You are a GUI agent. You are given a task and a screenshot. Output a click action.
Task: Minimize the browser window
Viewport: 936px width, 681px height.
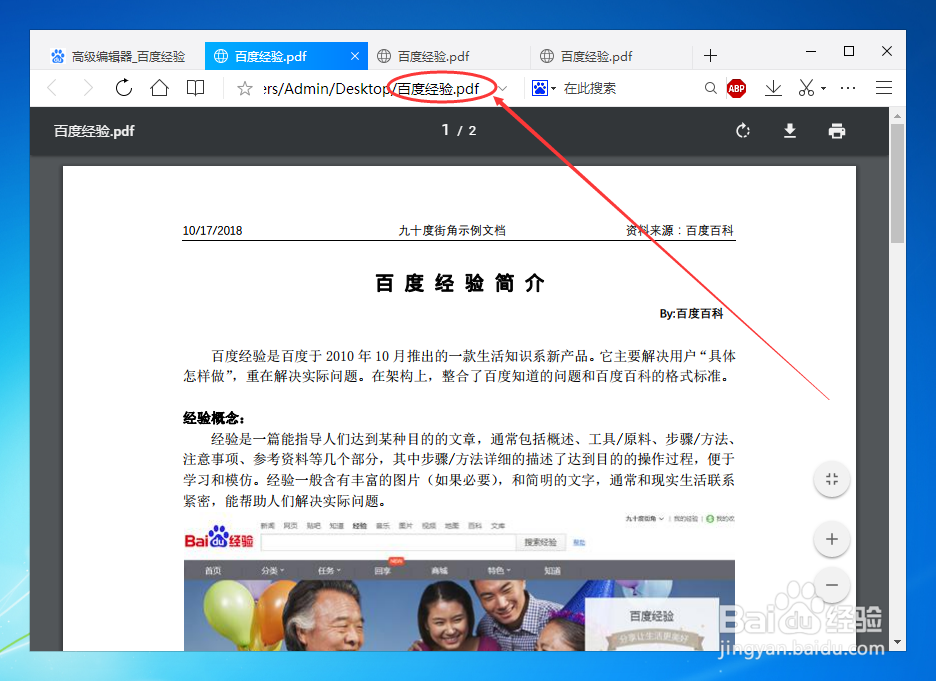pos(811,52)
